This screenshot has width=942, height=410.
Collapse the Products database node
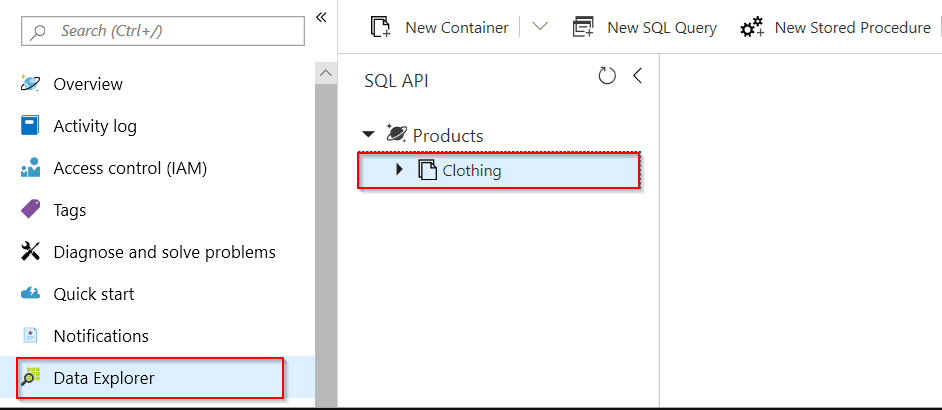click(x=368, y=135)
